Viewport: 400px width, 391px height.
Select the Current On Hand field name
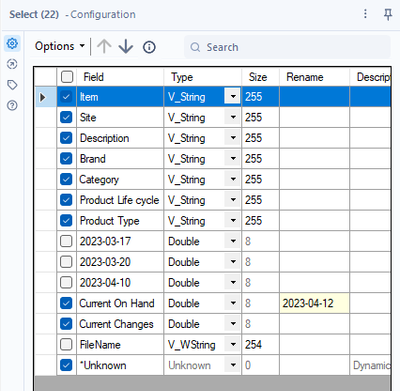[x=120, y=303]
